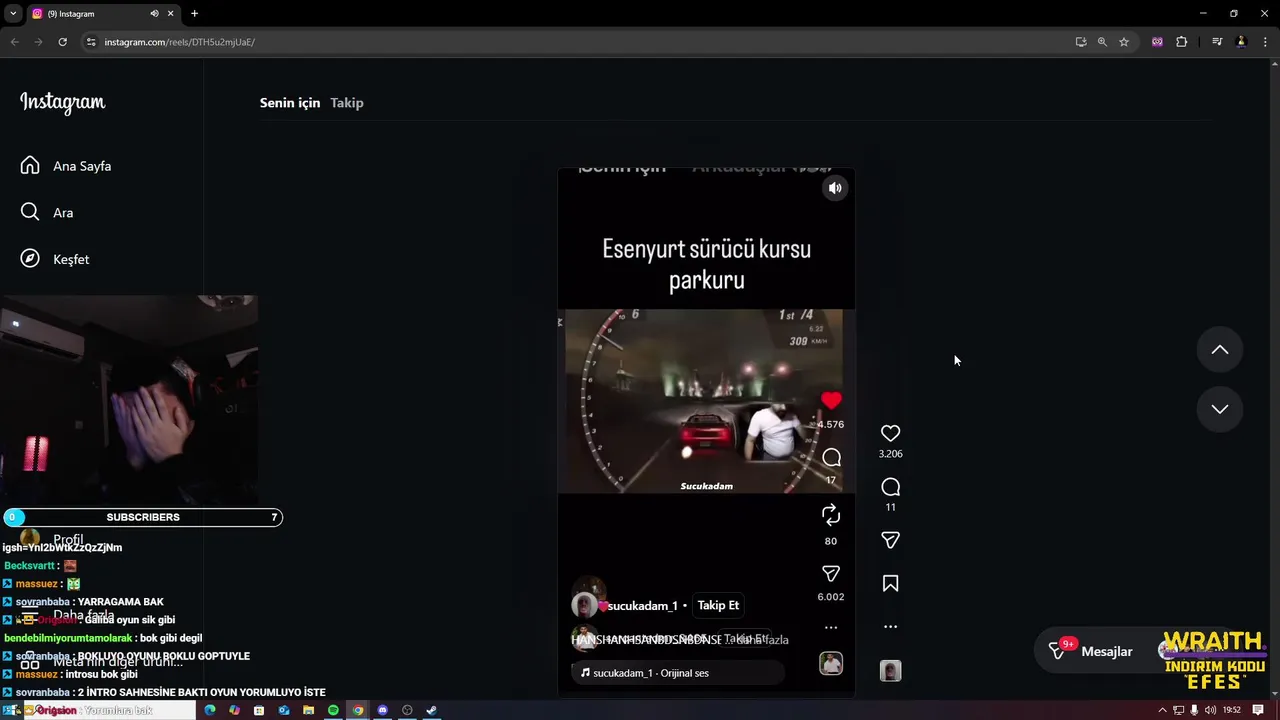Viewport: 1280px width, 720px height.
Task: Like the reel with heart icon above 3.206
Action: click(890, 433)
